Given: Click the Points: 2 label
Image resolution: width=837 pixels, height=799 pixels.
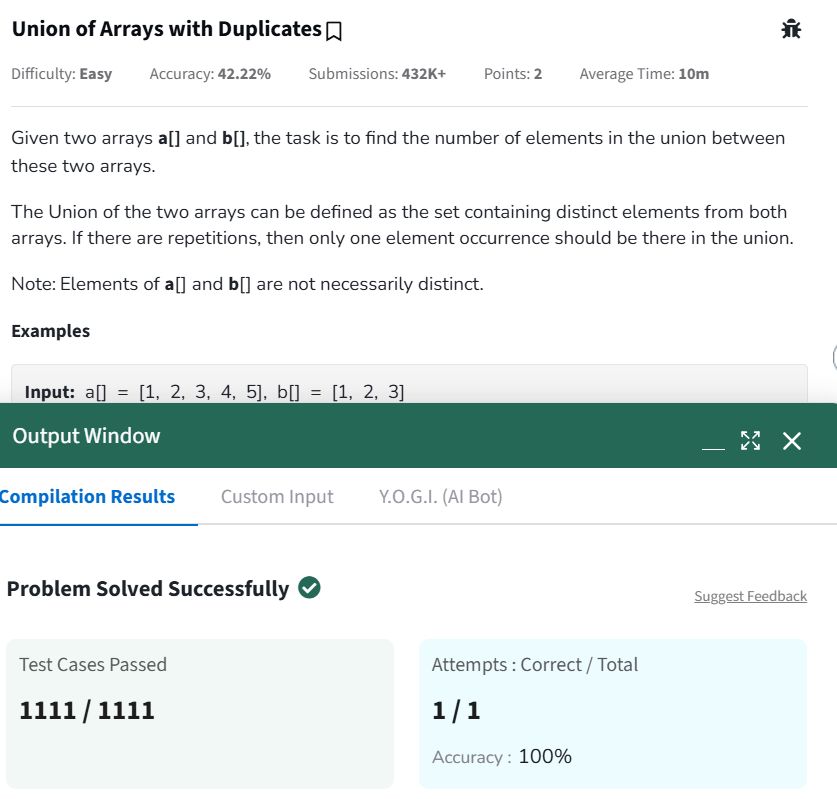Looking at the screenshot, I should [512, 74].
